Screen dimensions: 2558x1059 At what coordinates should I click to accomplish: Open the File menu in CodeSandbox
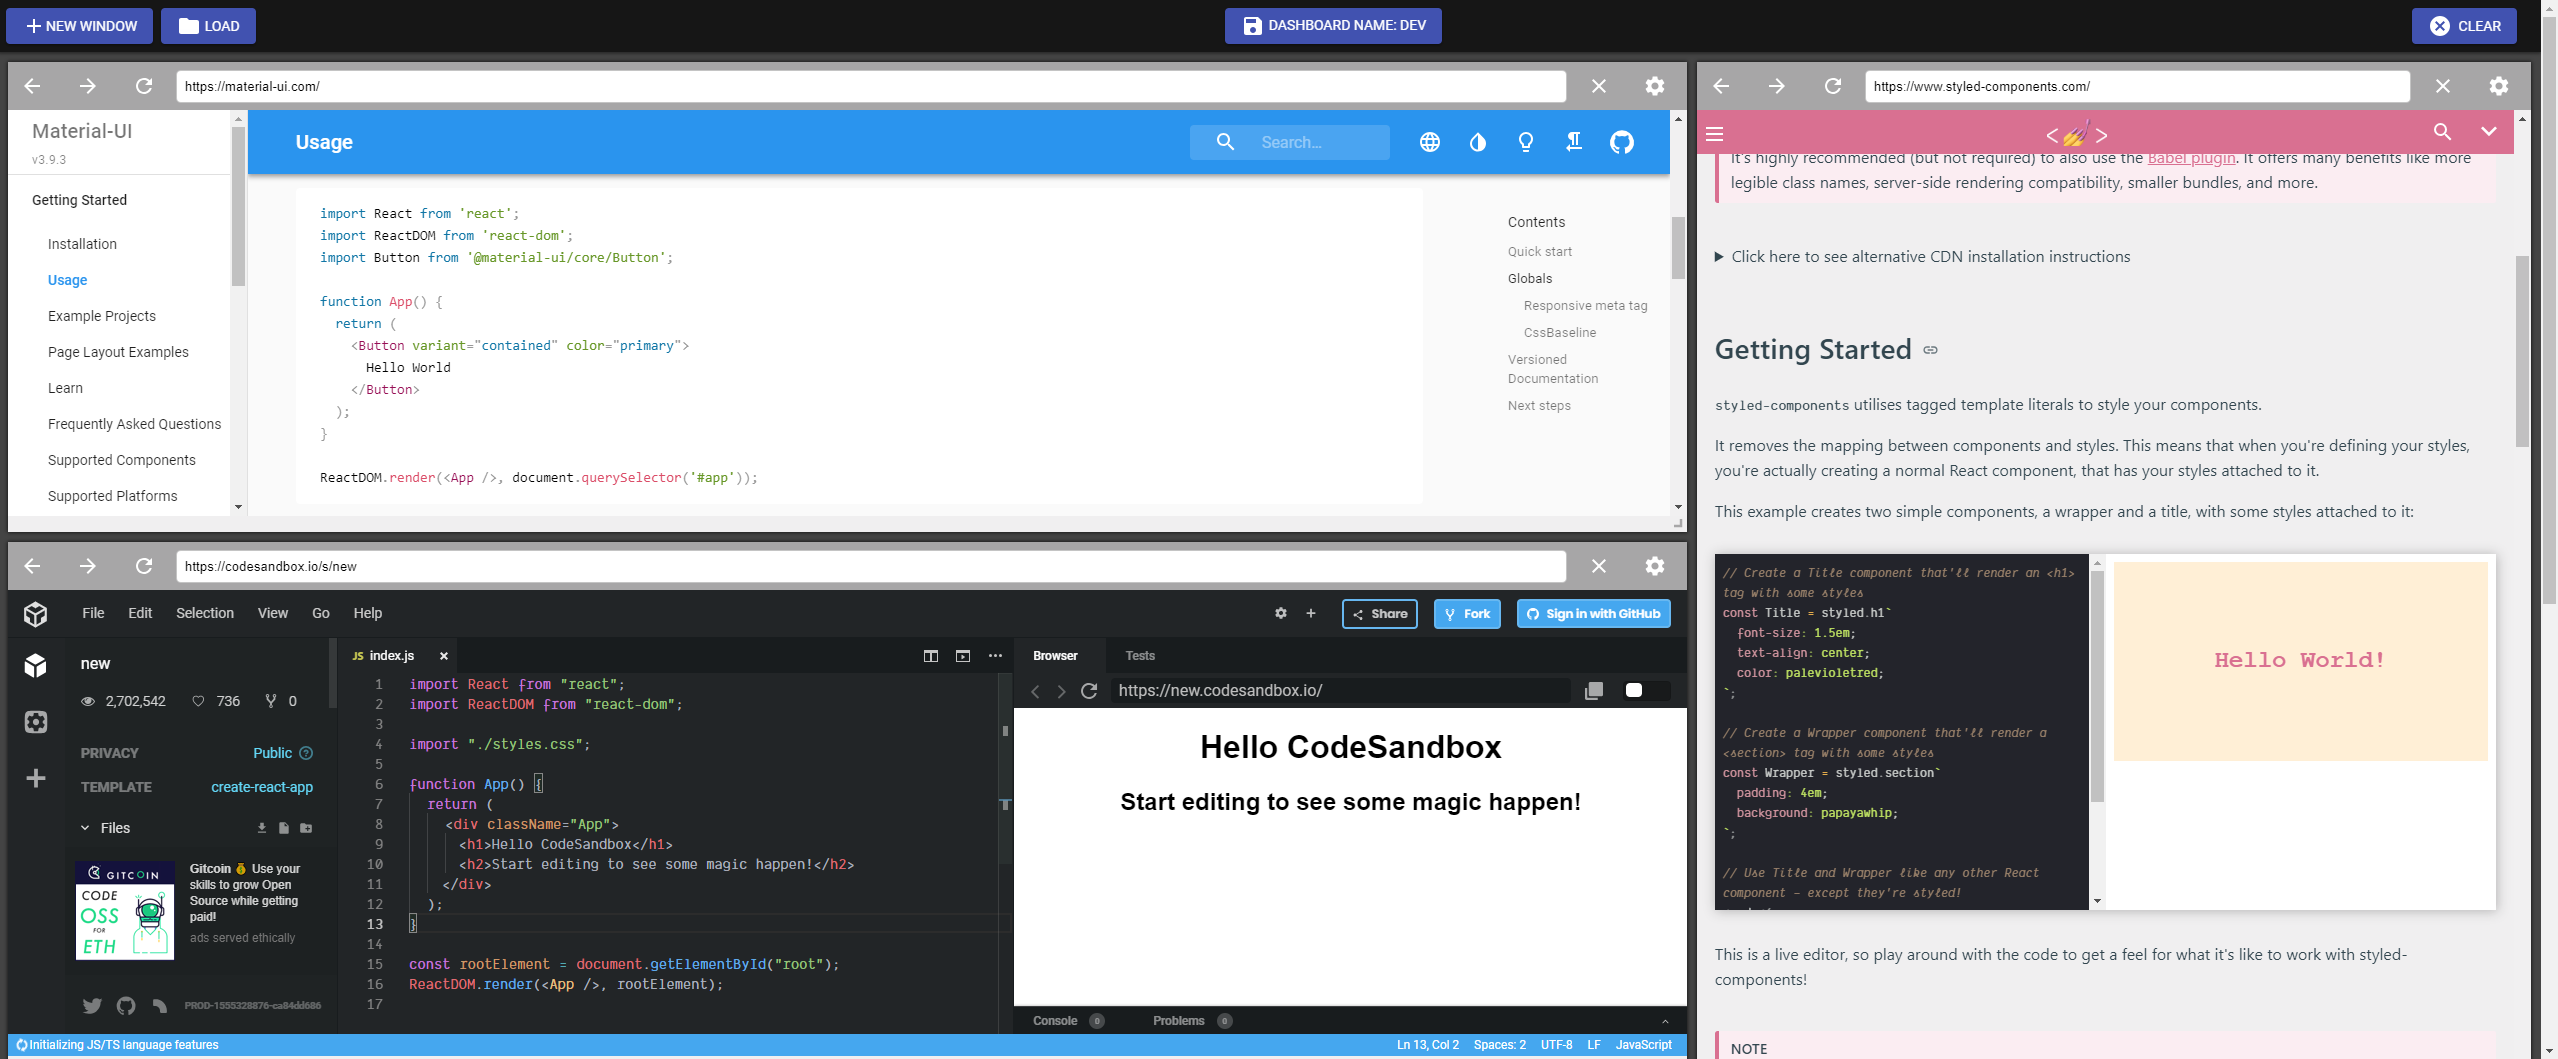tap(93, 613)
